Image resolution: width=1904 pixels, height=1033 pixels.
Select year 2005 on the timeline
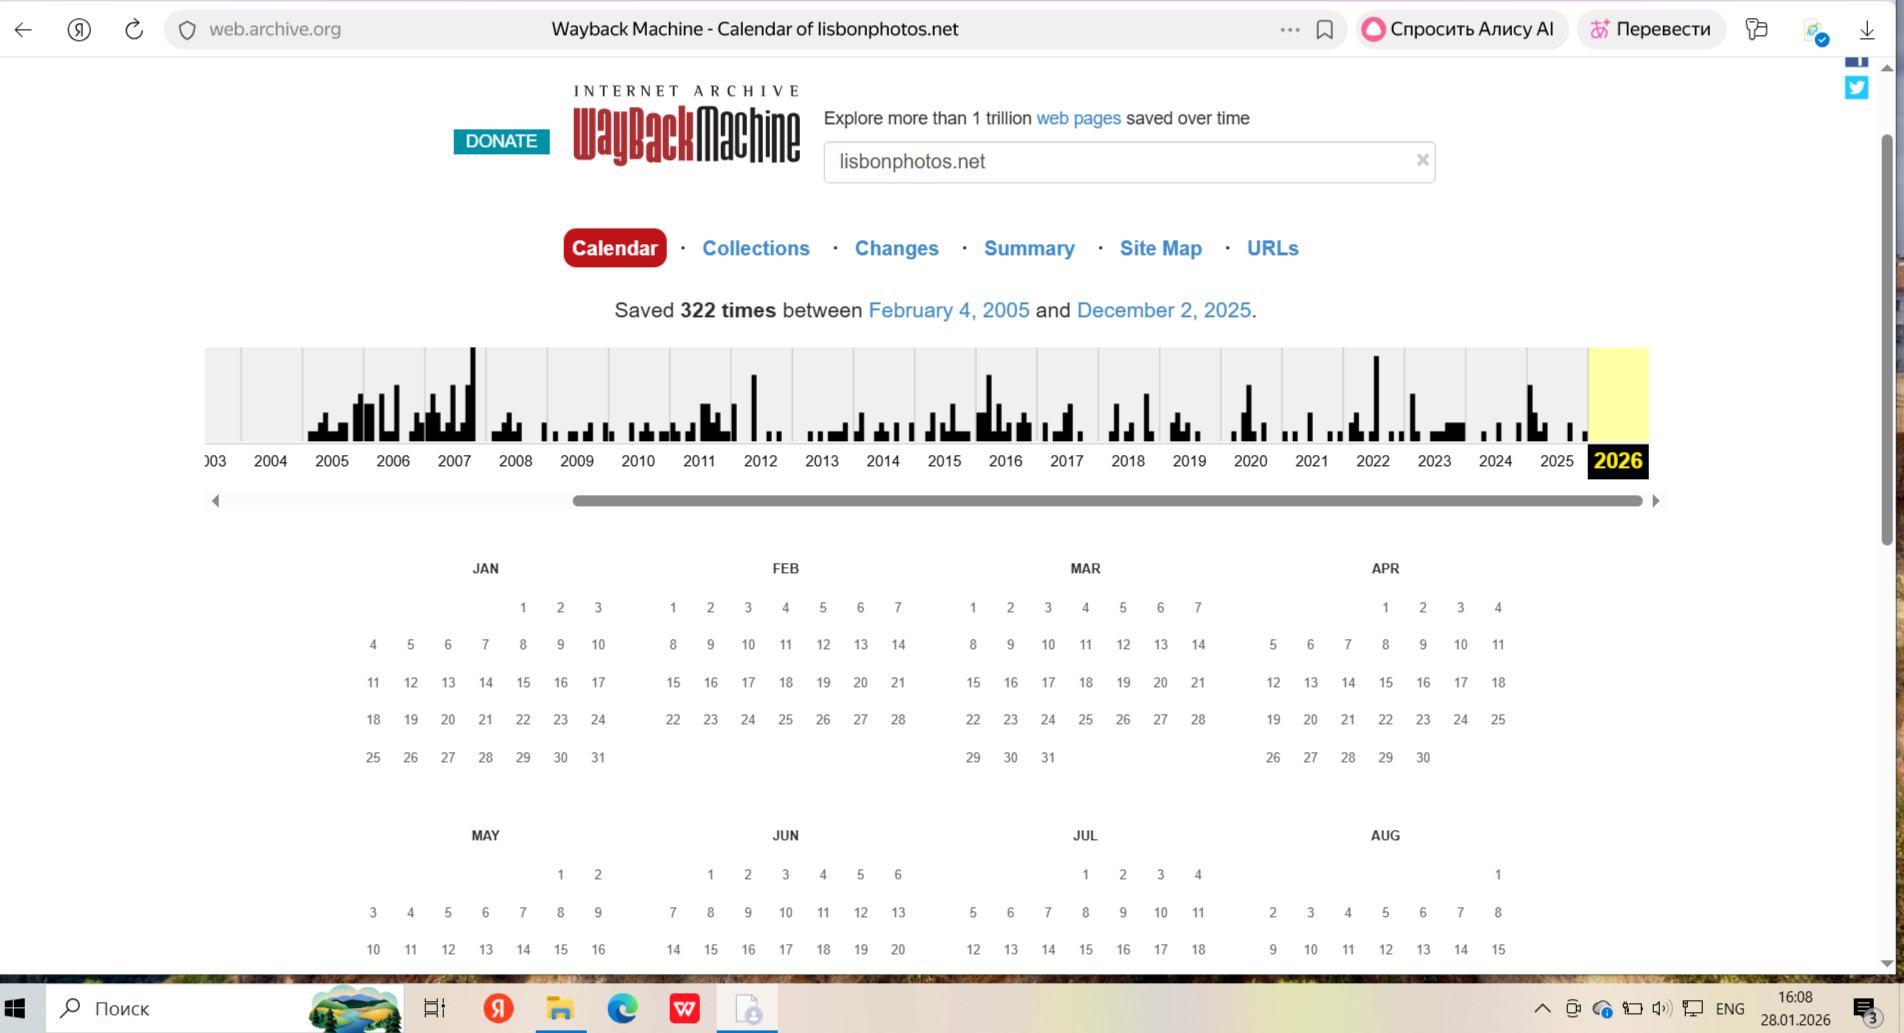pyautogui.click(x=332, y=461)
